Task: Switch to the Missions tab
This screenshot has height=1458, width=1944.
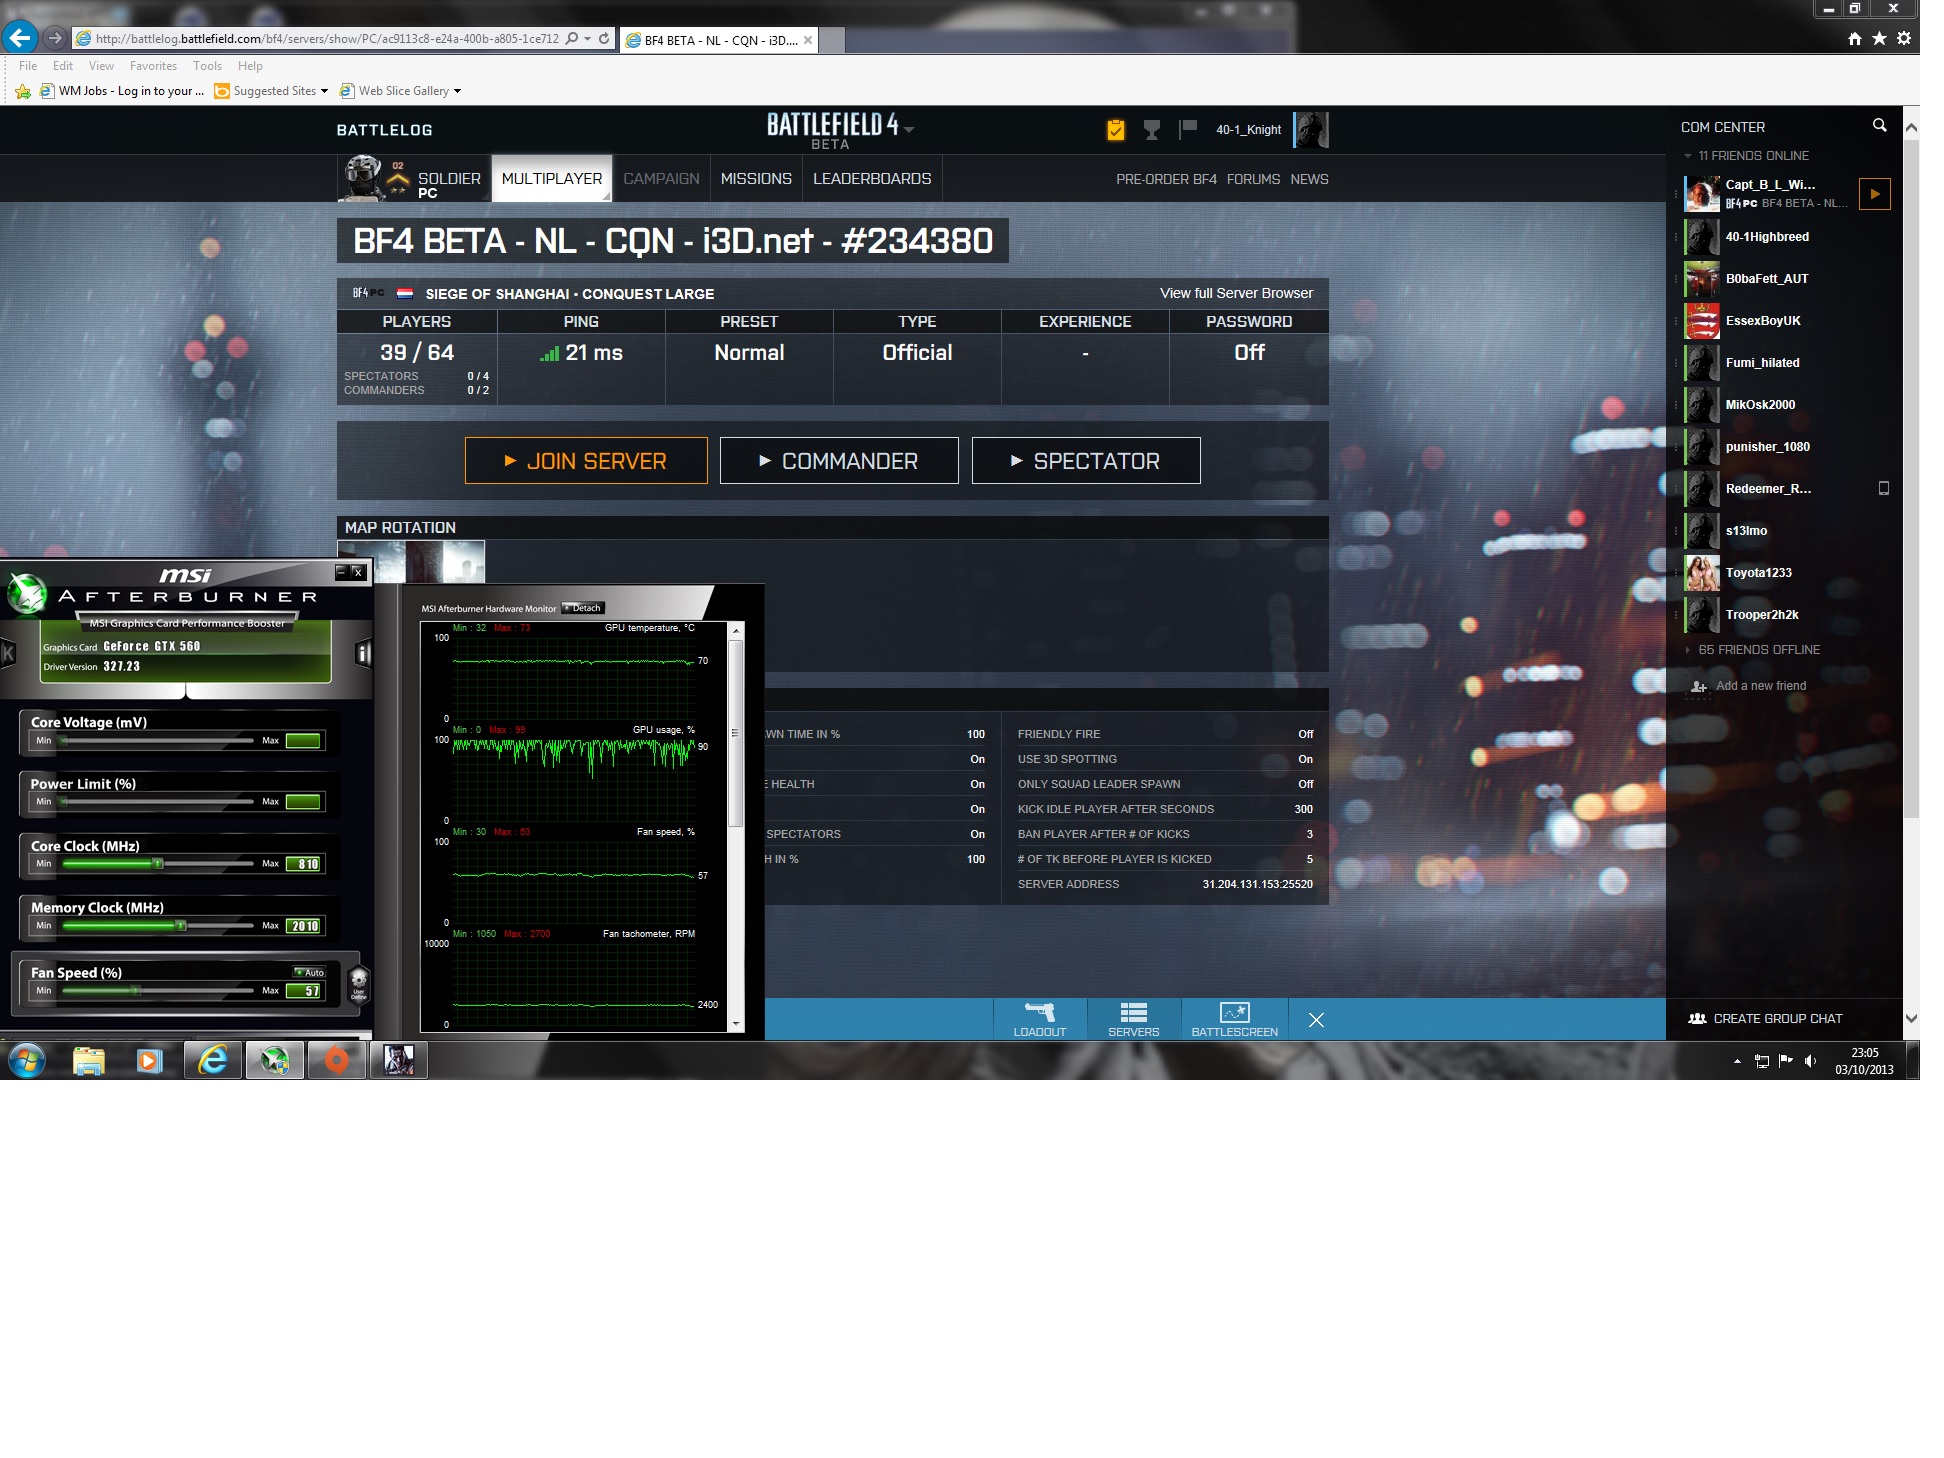Action: (756, 178)
